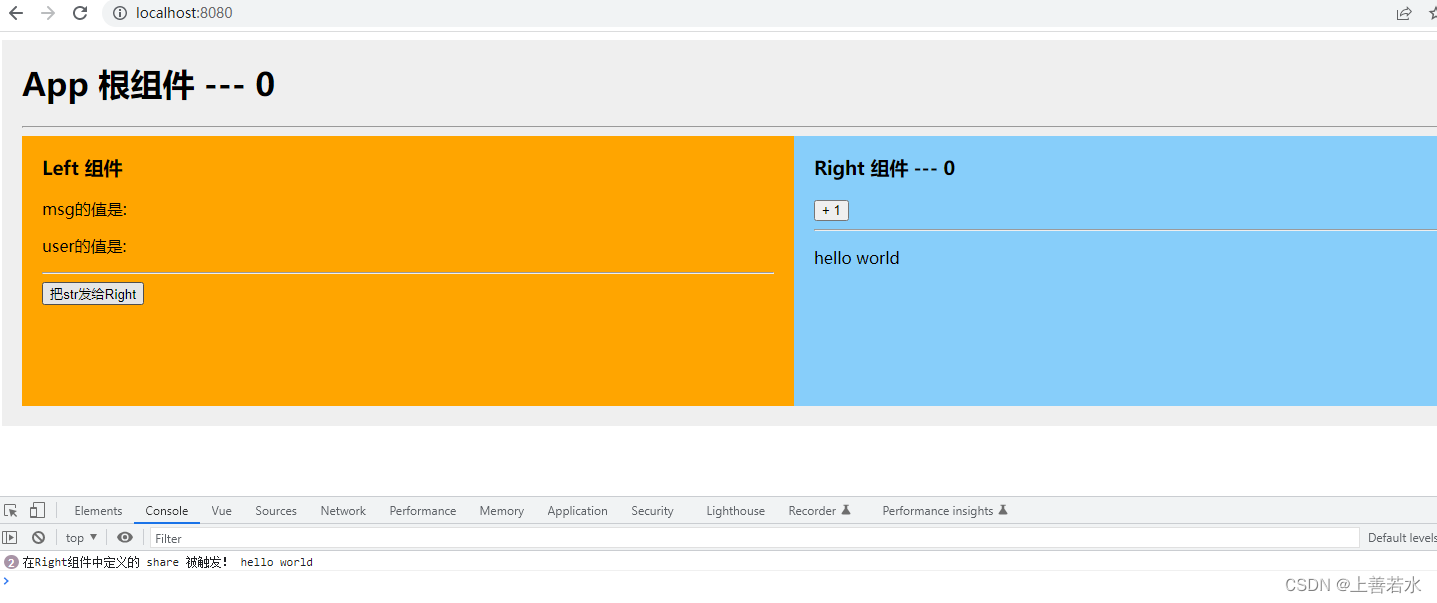Click the Right 组件 --- 0 heading

(x=884, y=168)
